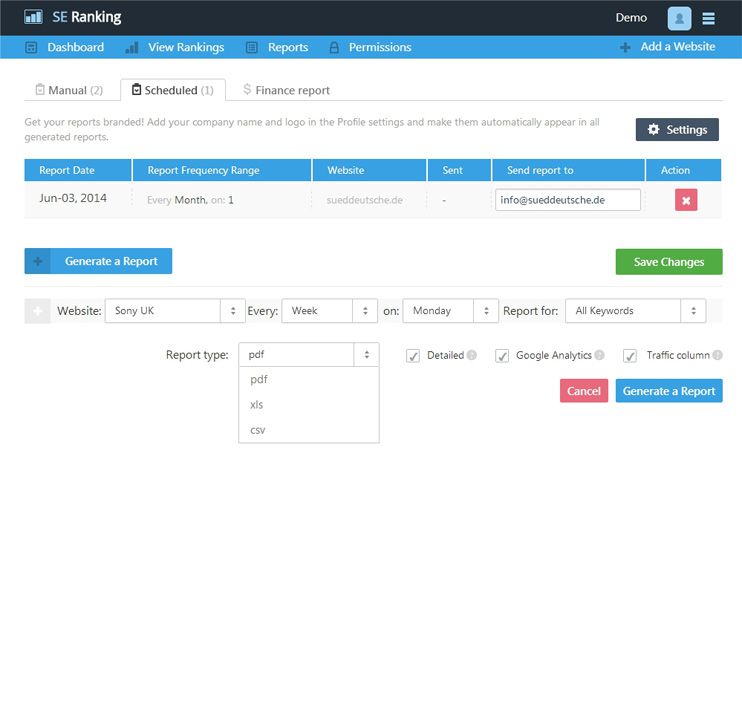Click the SE Ranking logo icon
This screenshot has height=714, width=742.
pyautogui.click(x=33, y=17)
